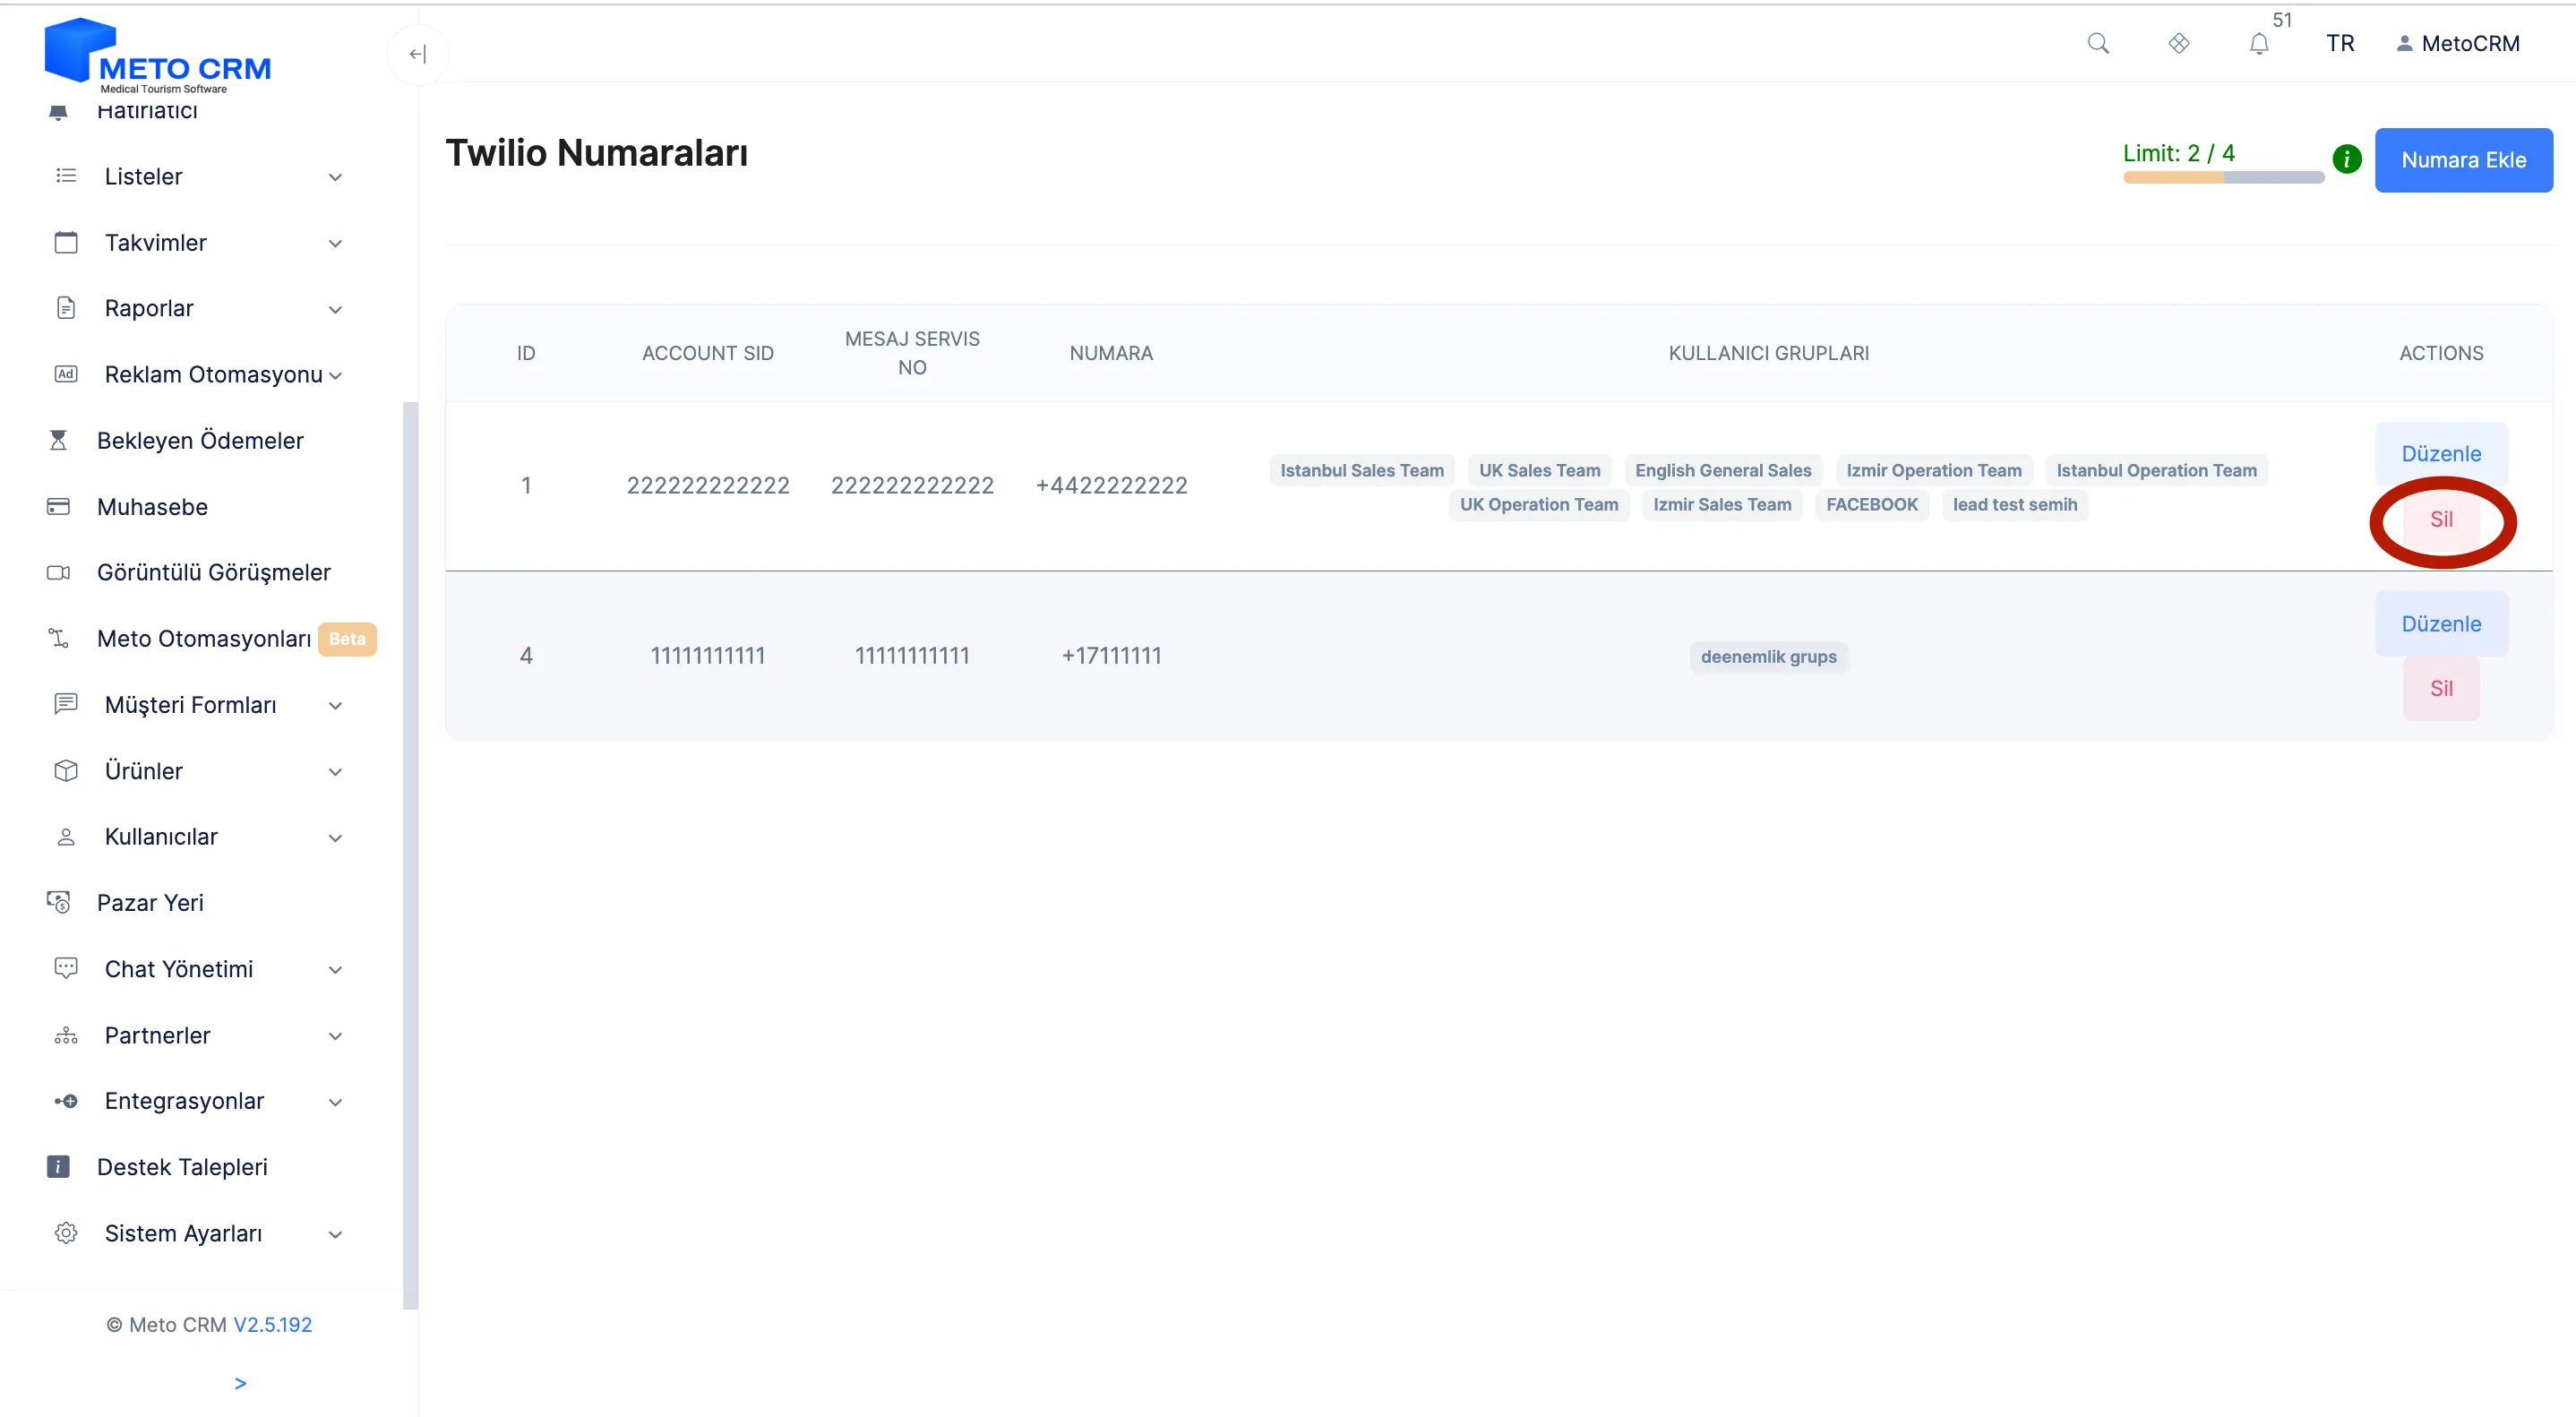Open the search magnifier icon
Image resolution: width=2576 pixels, height=1417 pixels.
(2098, 43)
